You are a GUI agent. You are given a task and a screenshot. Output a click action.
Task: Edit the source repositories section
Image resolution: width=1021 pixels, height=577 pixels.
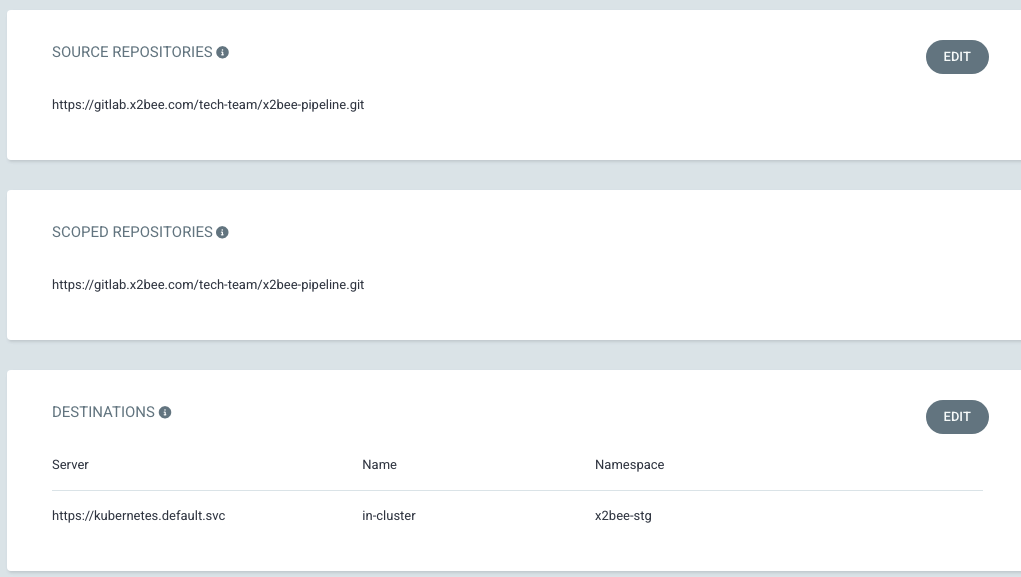[x=957, y=57]
